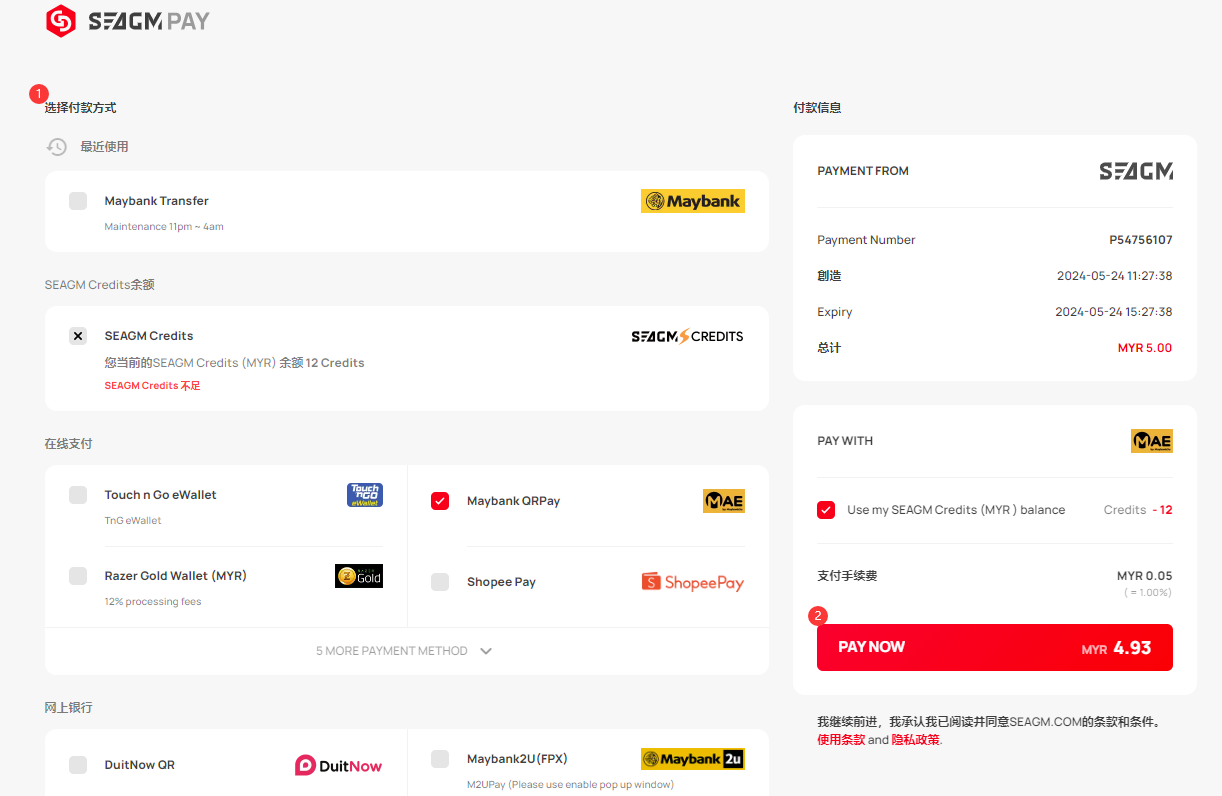Screen dimensions: 1222x796
Task: Click the Payment Number label
Action: (x=866, y=240)
